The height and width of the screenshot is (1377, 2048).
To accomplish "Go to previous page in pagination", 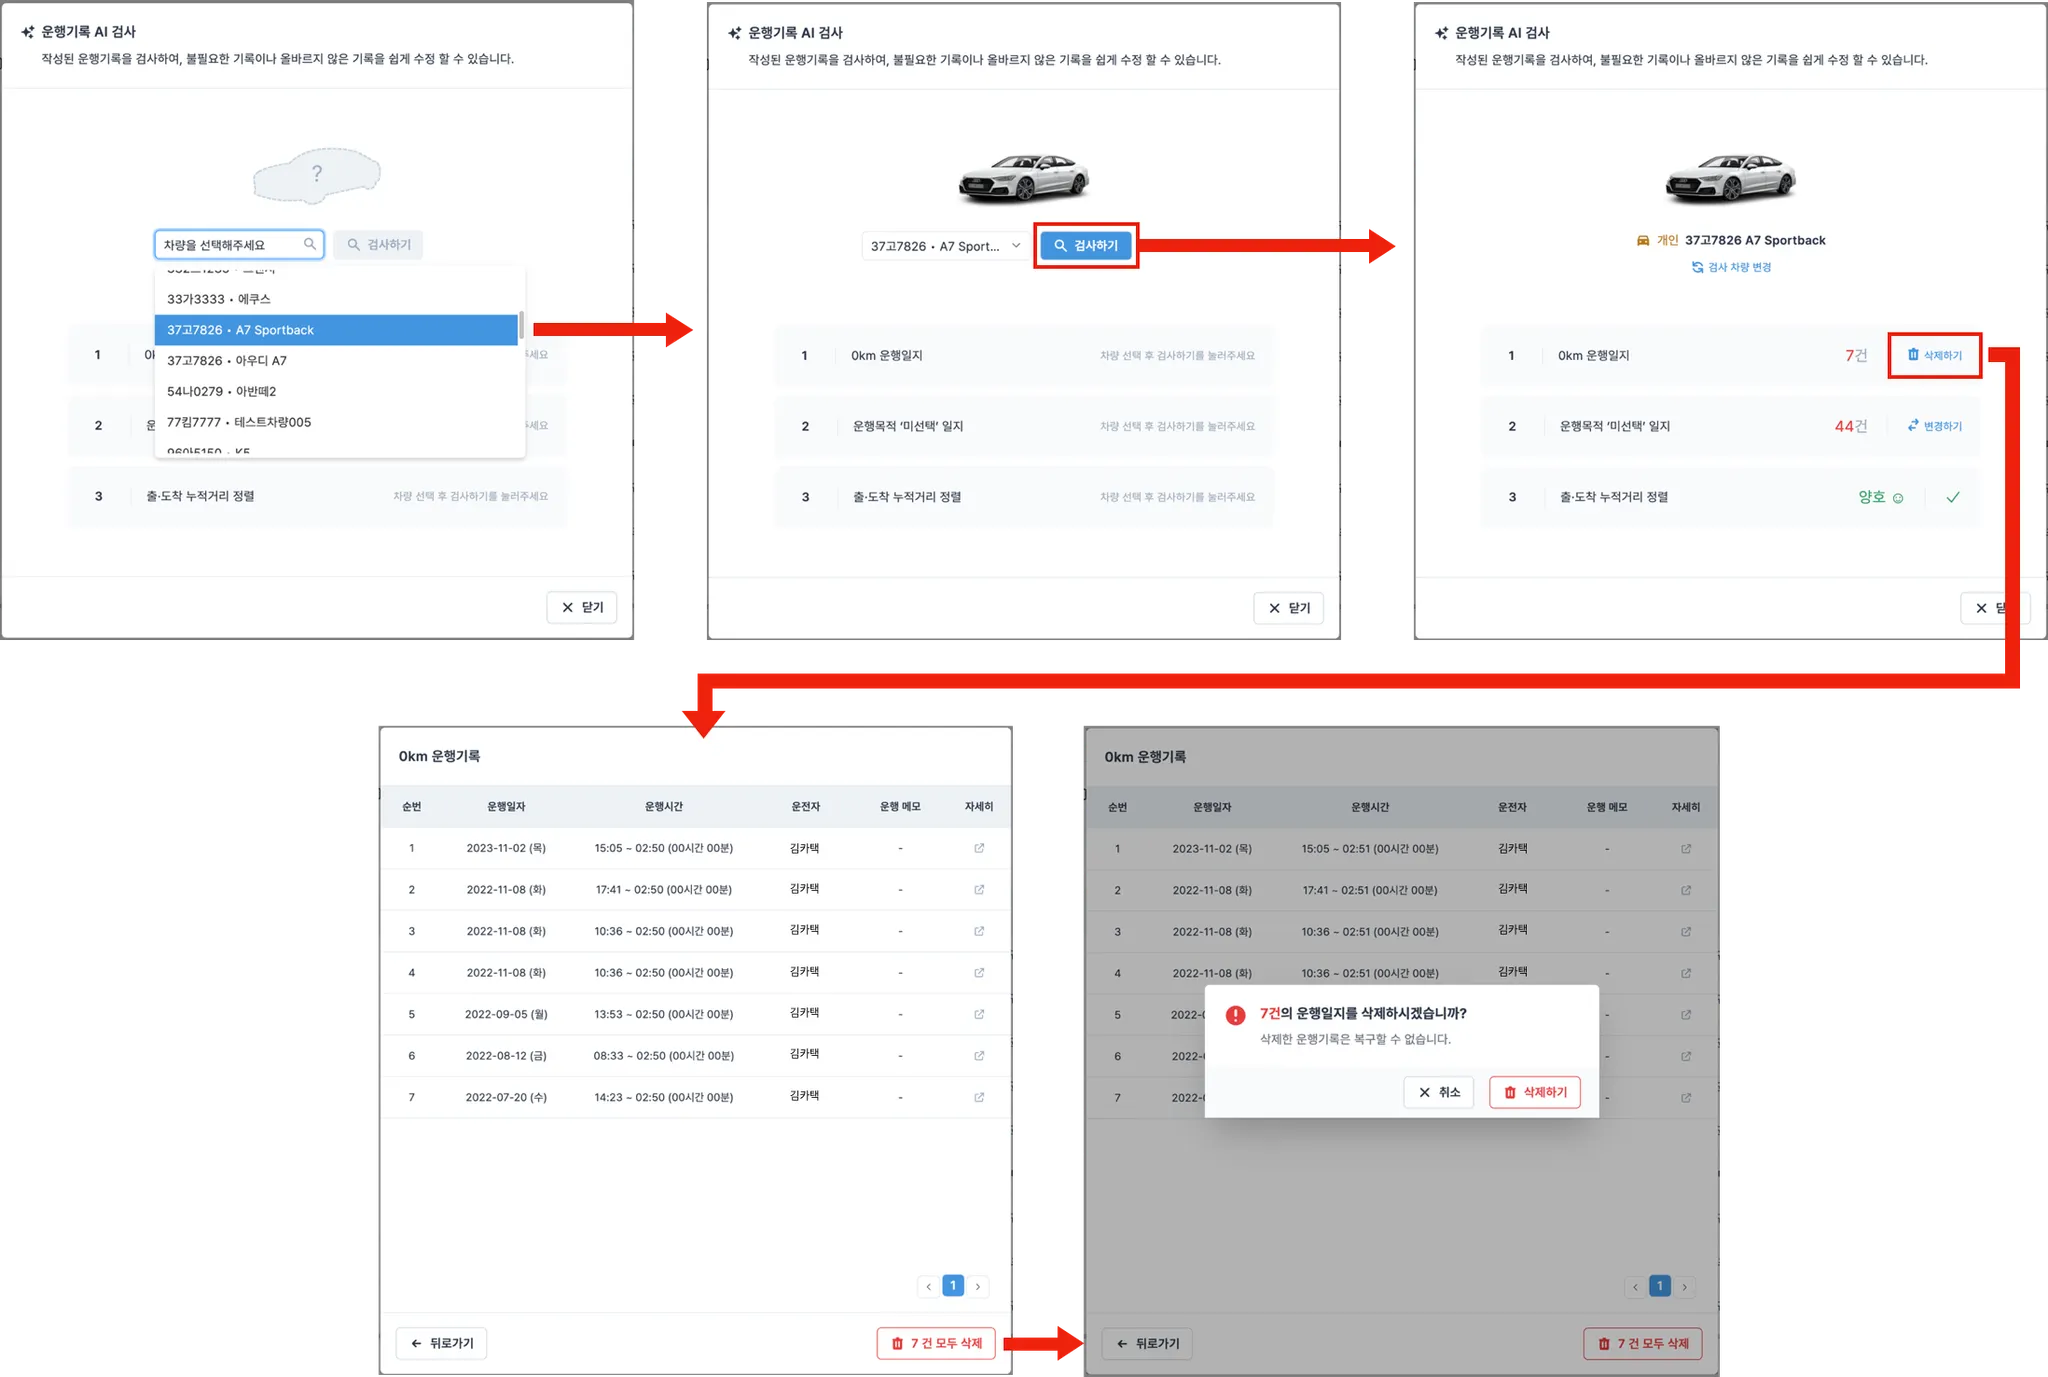I will [928, 1287].
